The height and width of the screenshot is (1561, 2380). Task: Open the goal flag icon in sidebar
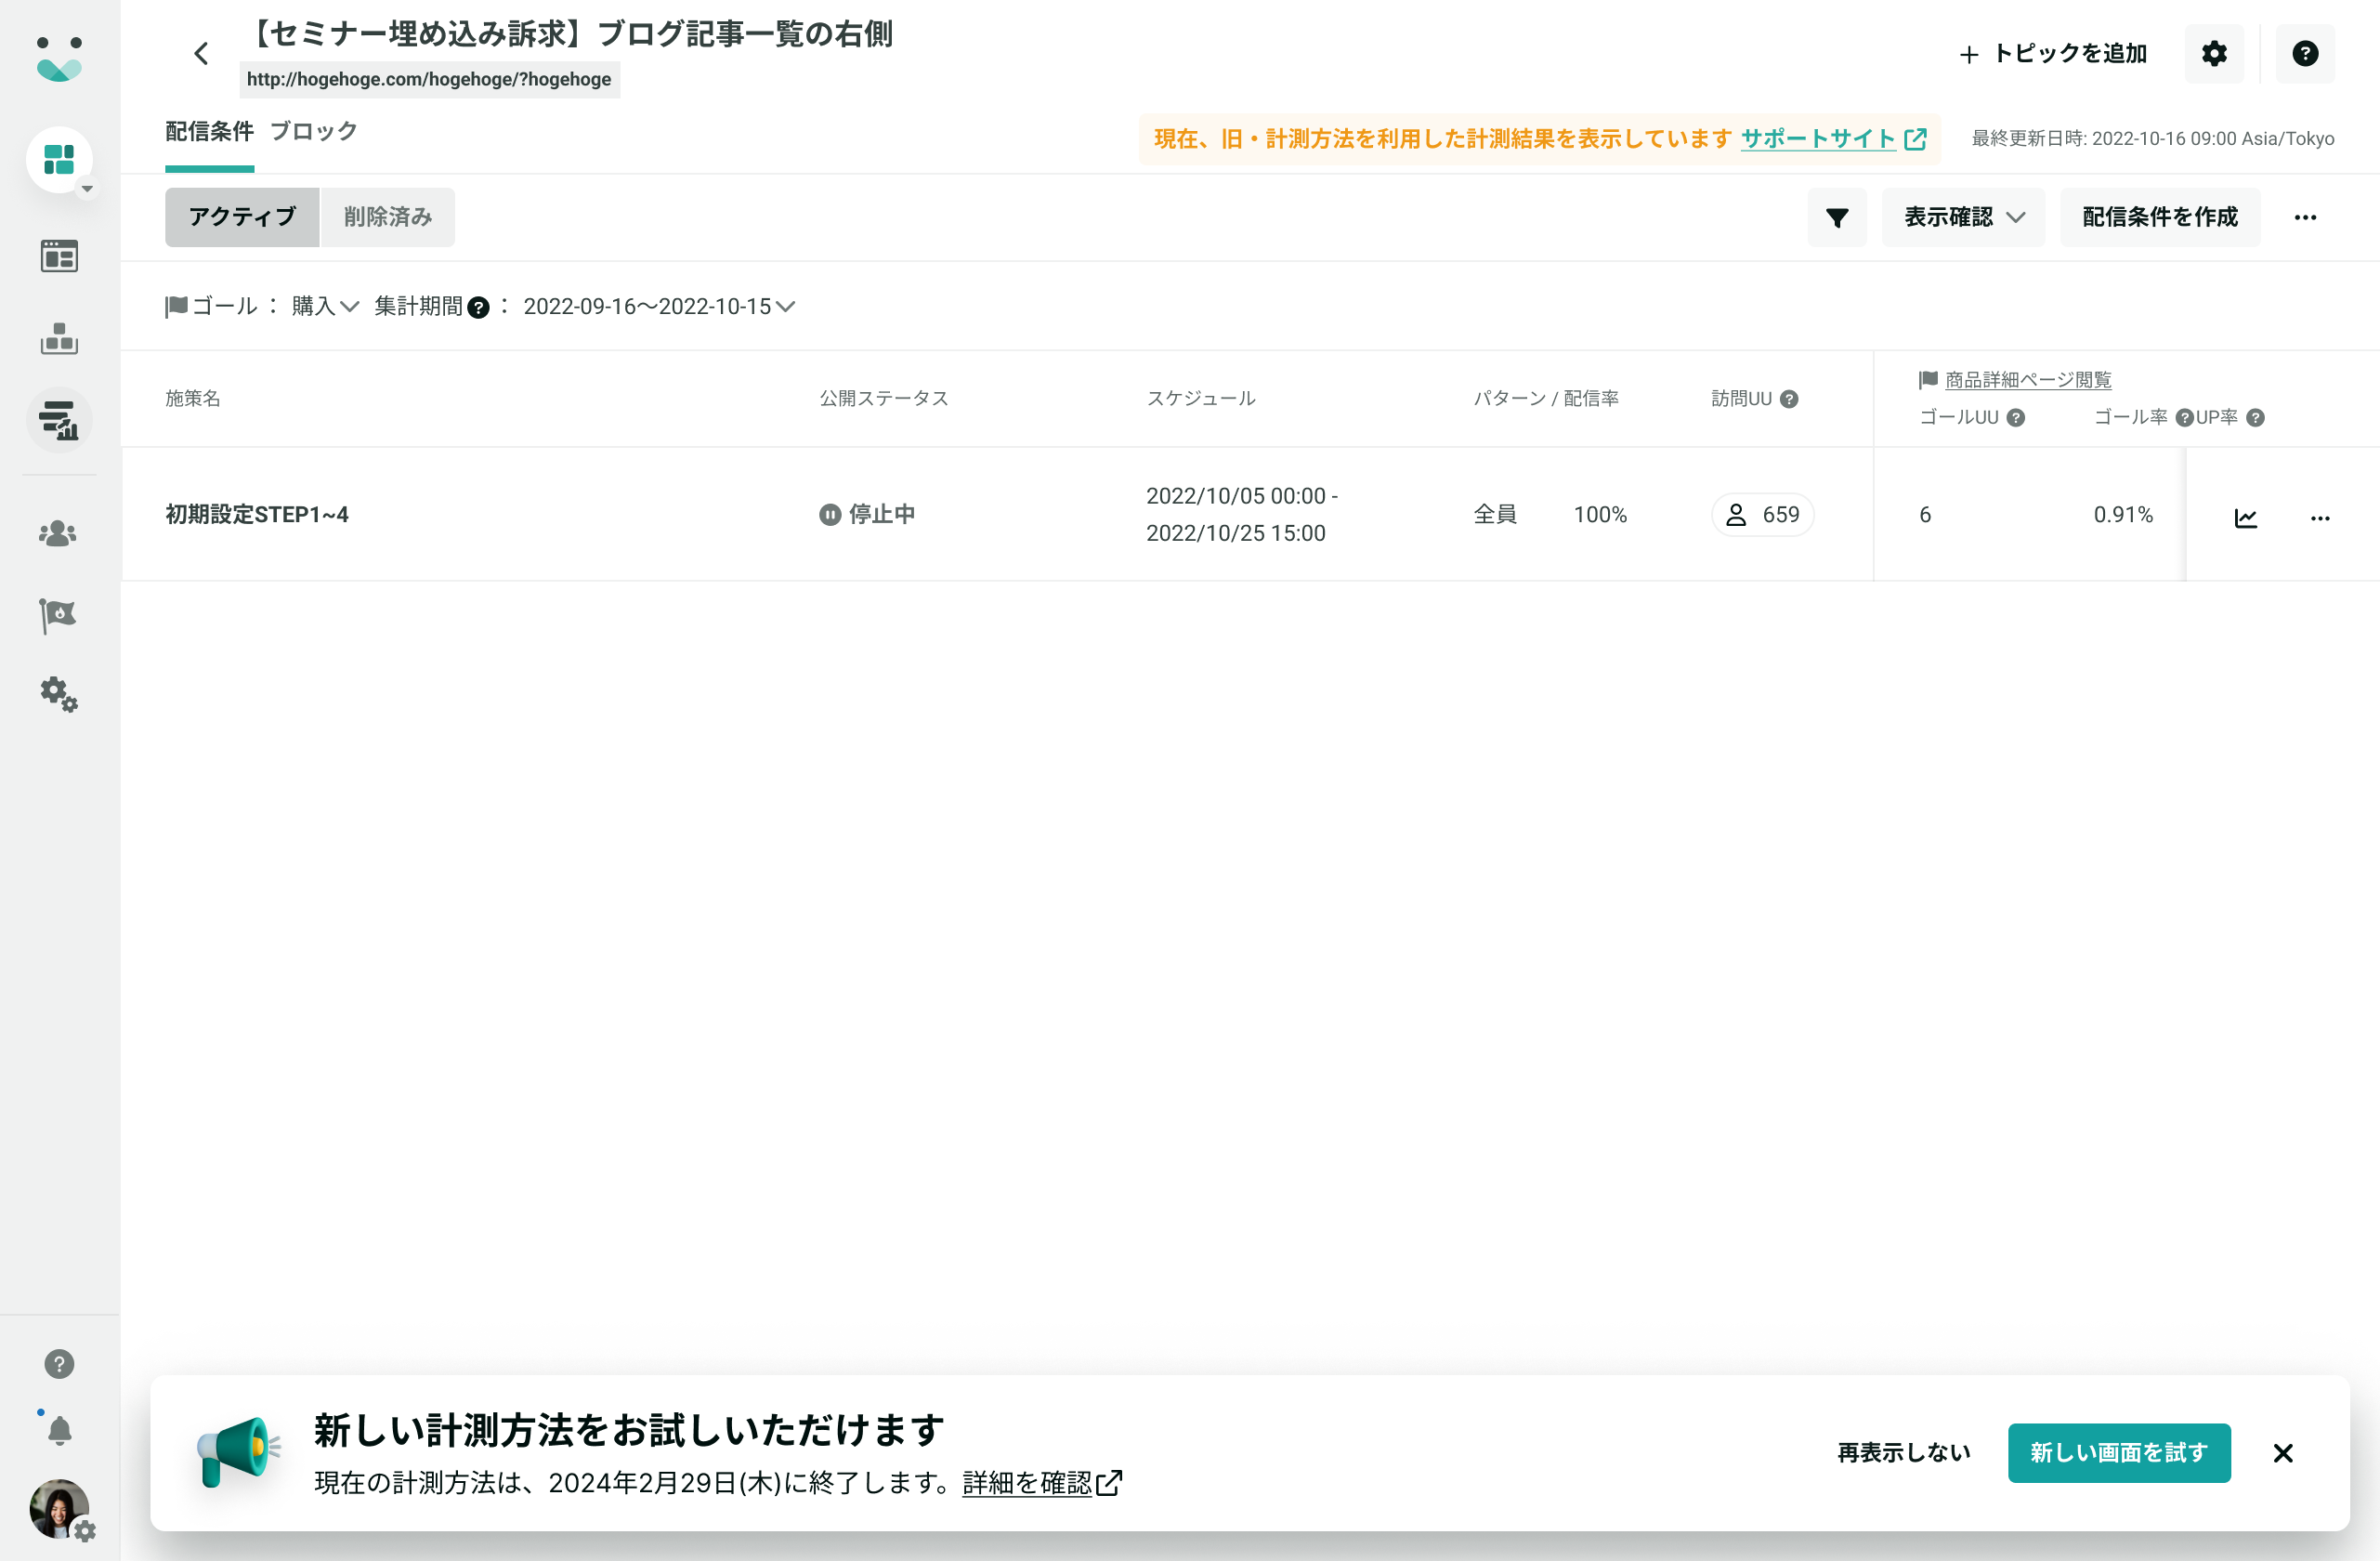pyautogui.click(x=59, y=614)
